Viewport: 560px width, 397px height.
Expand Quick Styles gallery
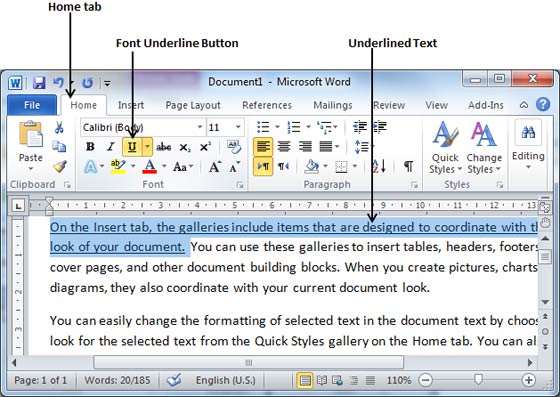(x=445, y=148)
